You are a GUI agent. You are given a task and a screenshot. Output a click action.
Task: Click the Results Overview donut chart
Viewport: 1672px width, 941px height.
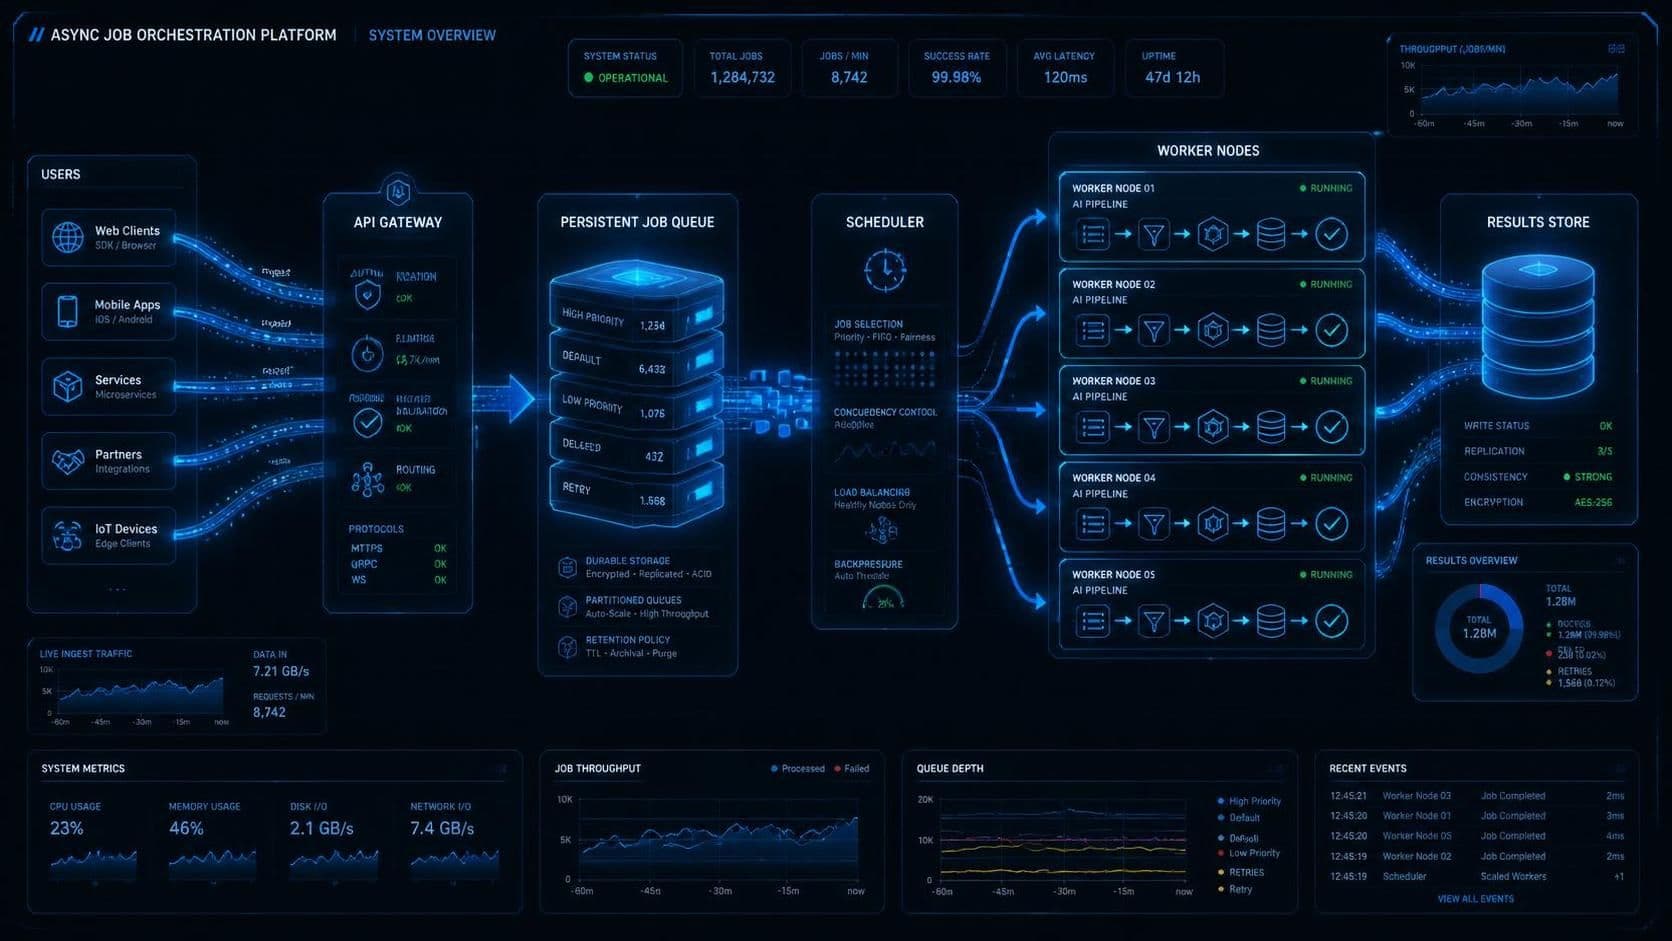(1479, 629)
